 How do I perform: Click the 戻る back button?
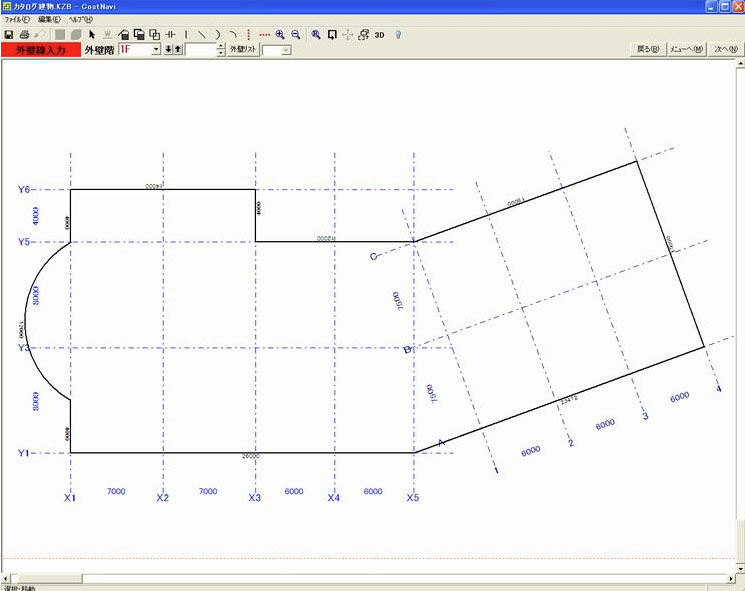[648, 49]
